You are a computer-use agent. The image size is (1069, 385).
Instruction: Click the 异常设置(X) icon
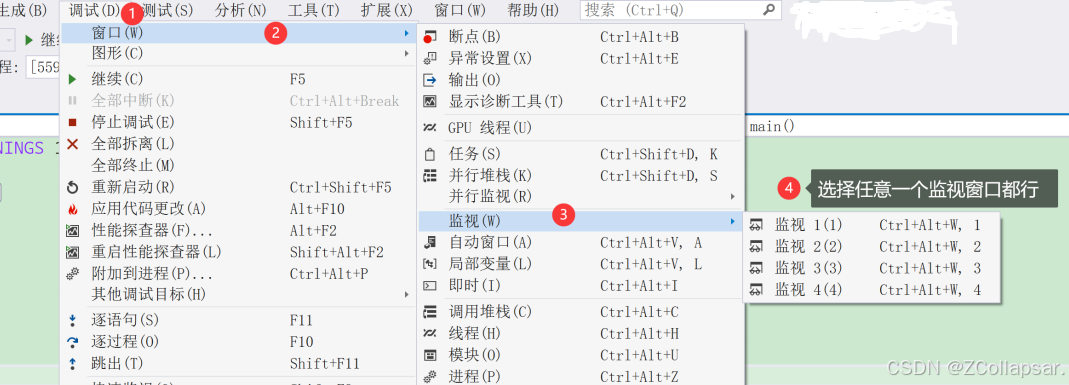[430, 59]
